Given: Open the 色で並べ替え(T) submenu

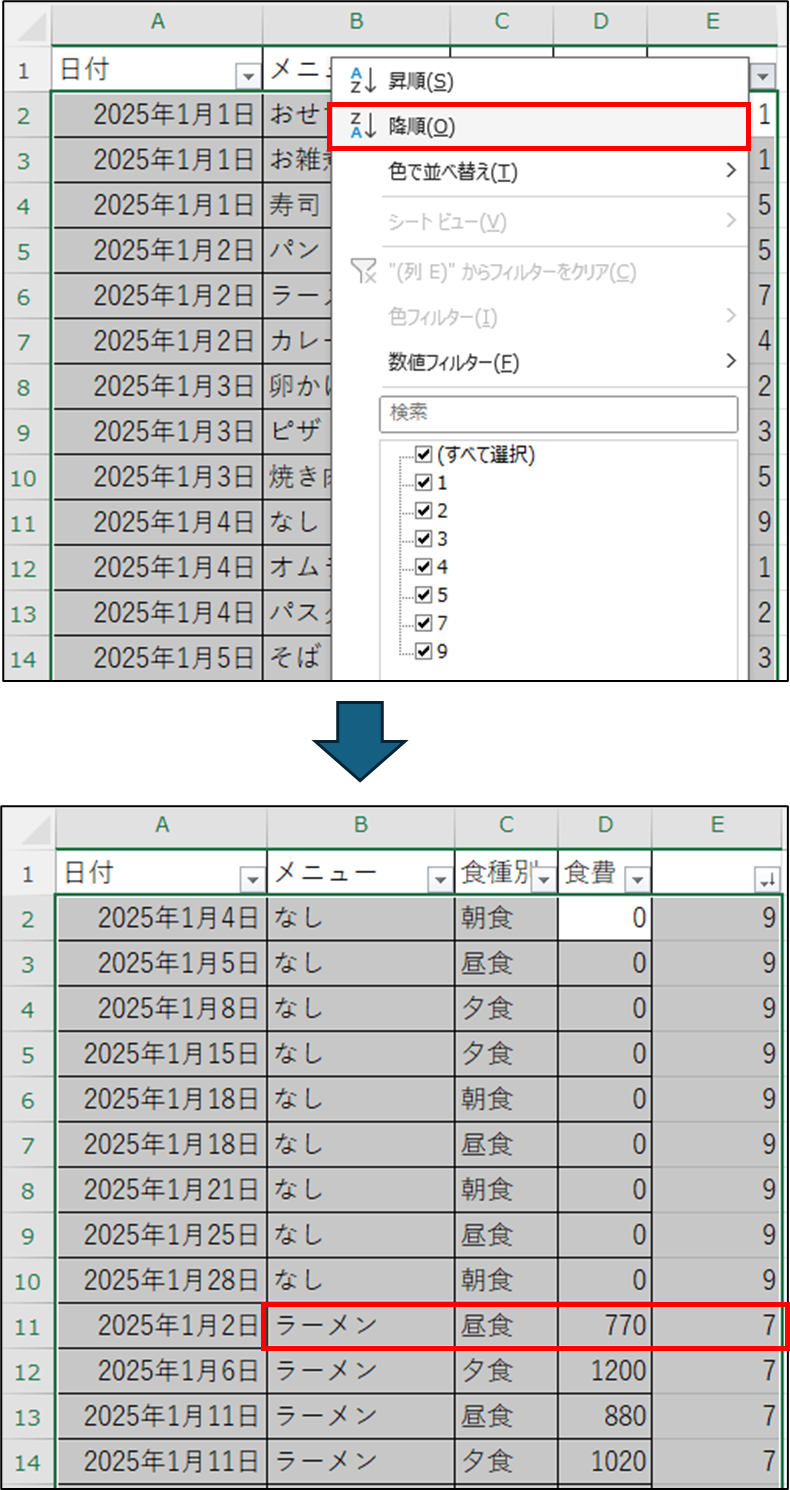Looking at the screenshot, I should click(x=540, y=172).
